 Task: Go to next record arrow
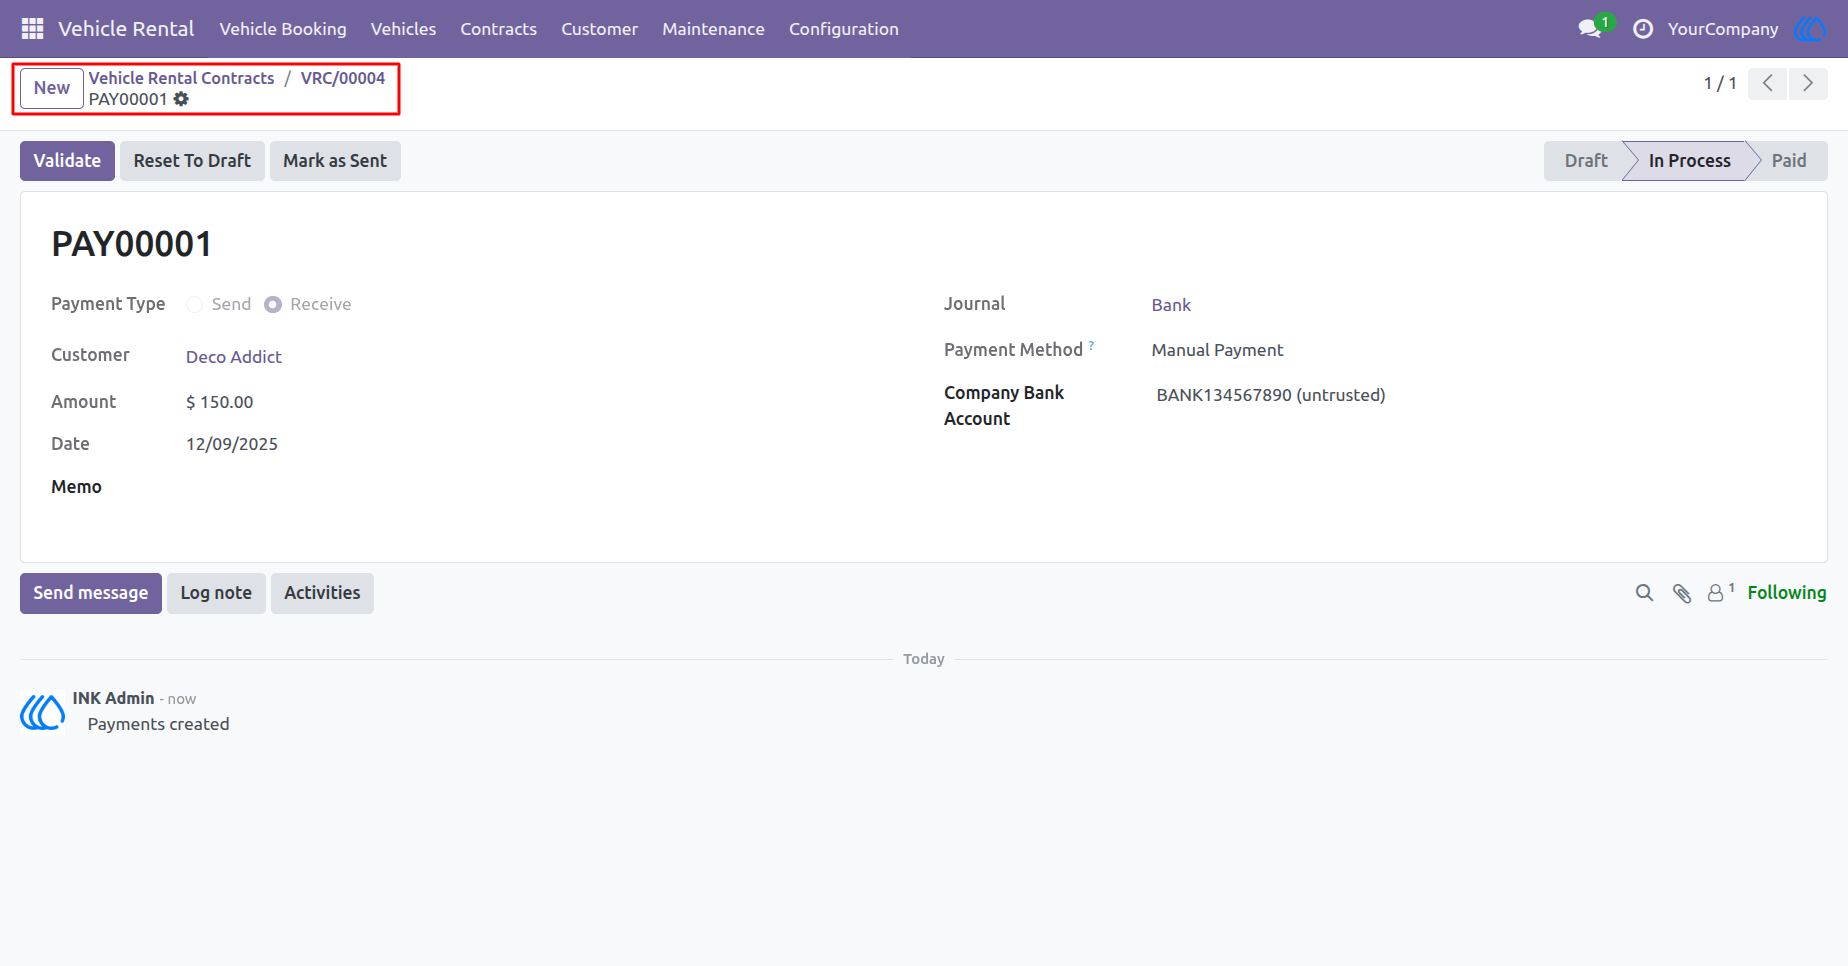[1808, 83]
